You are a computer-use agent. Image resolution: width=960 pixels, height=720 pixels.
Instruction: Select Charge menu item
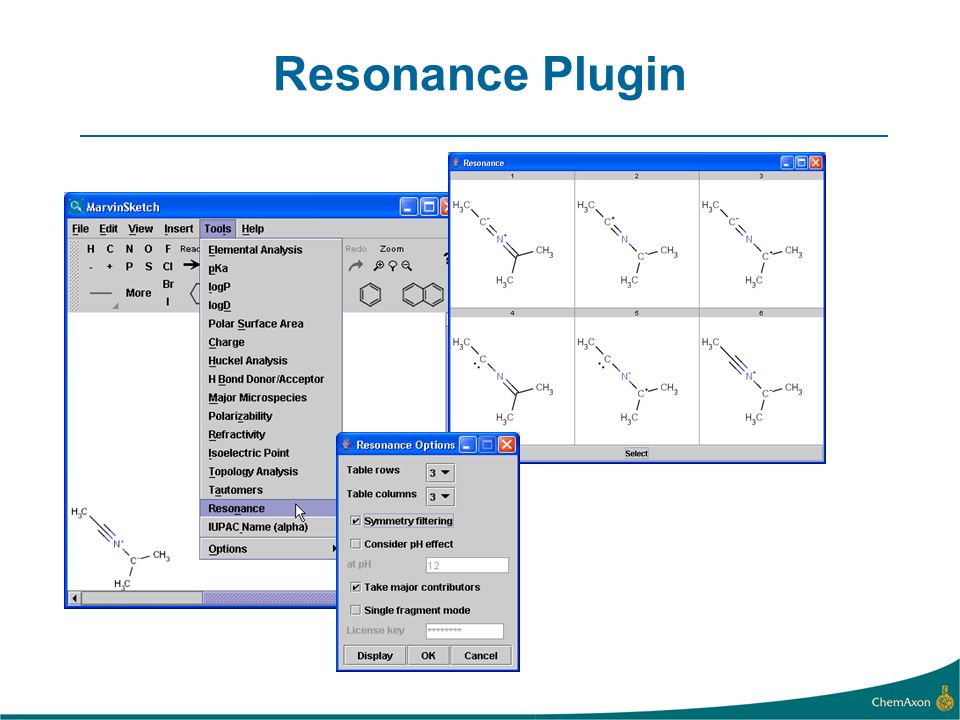tap(271, 342)
